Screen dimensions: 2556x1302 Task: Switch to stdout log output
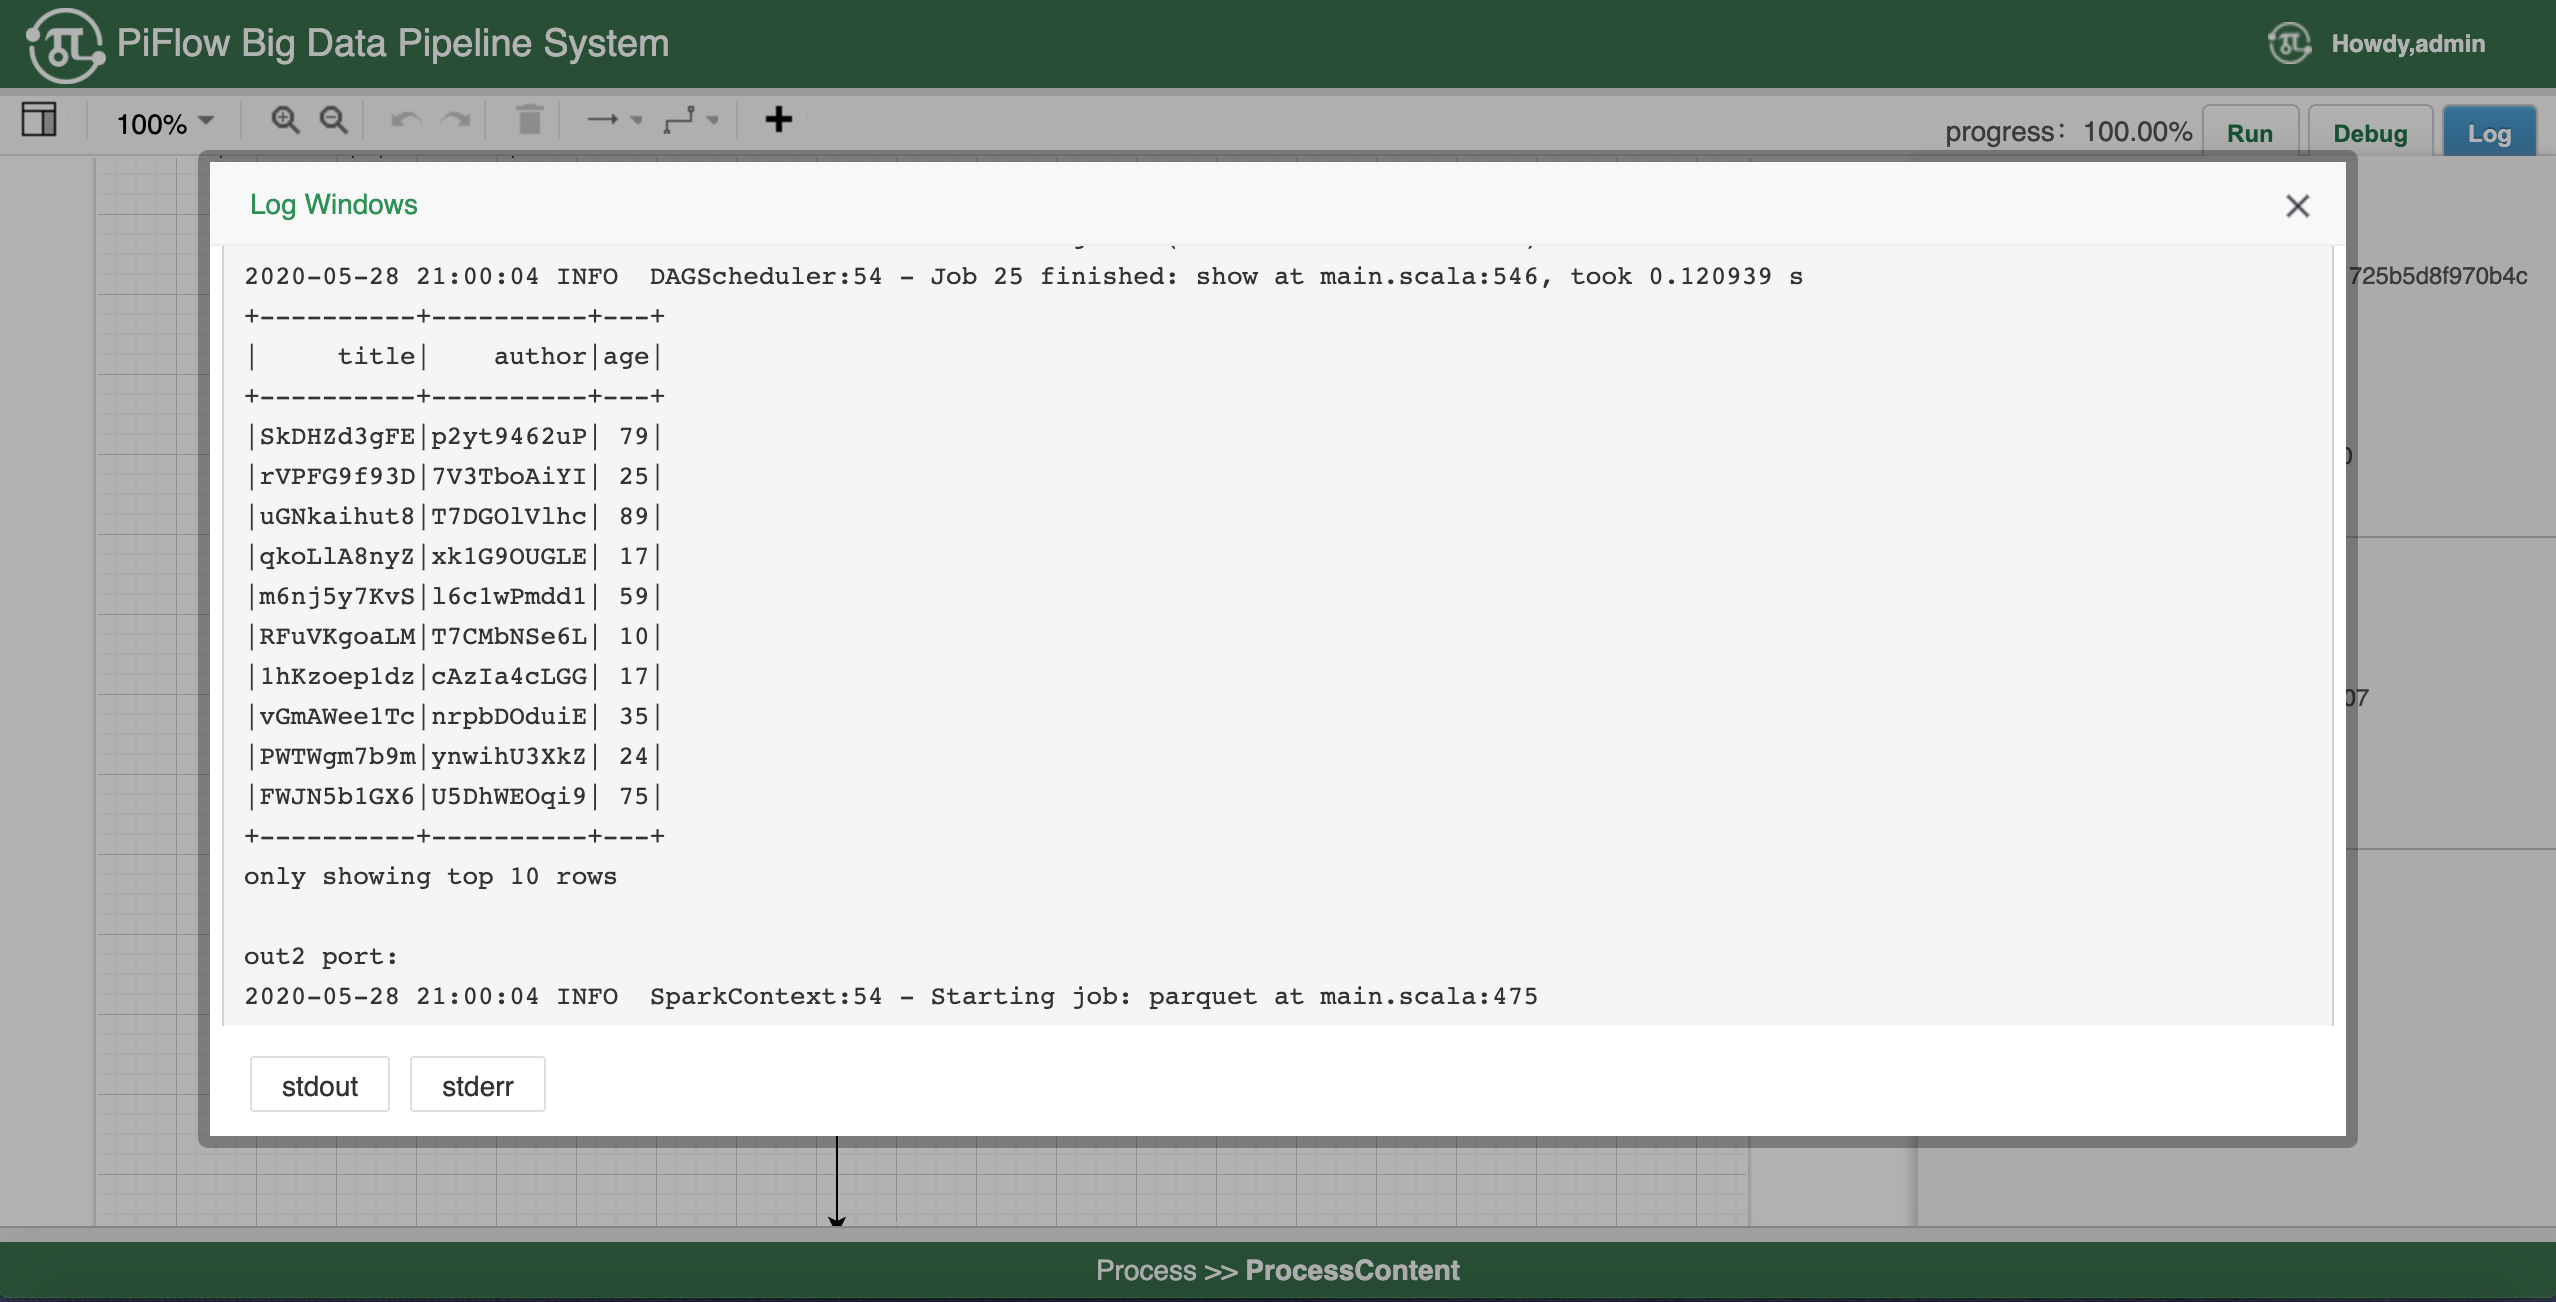pyautogui.click(x=319, y=1085)
